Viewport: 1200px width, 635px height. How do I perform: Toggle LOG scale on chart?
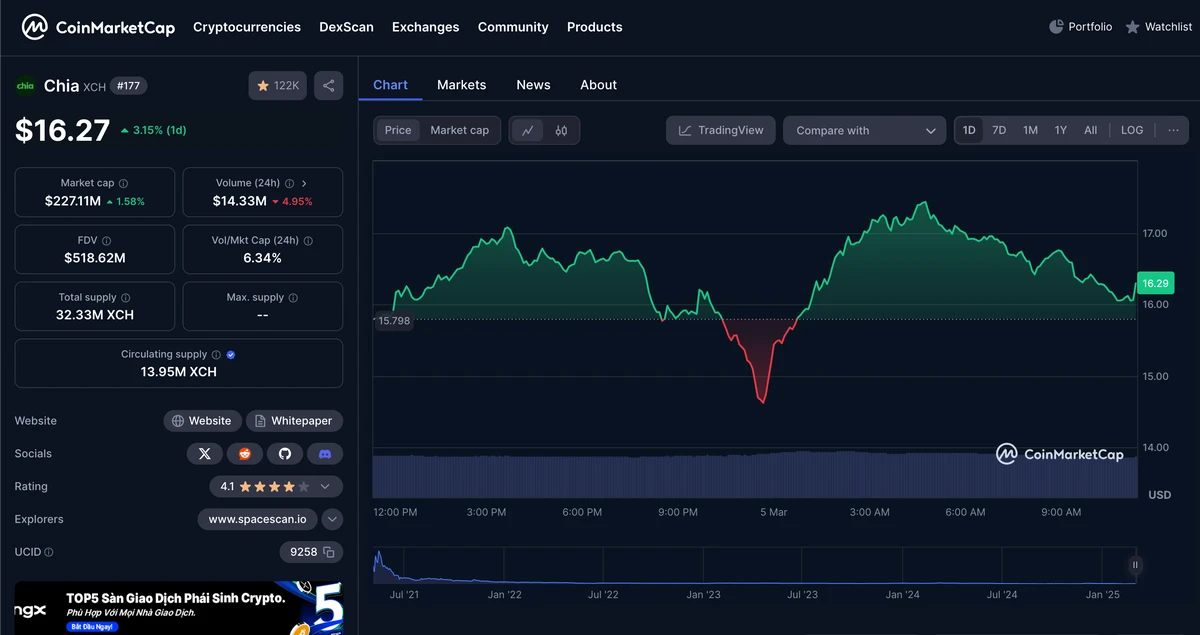[1132, 130]
